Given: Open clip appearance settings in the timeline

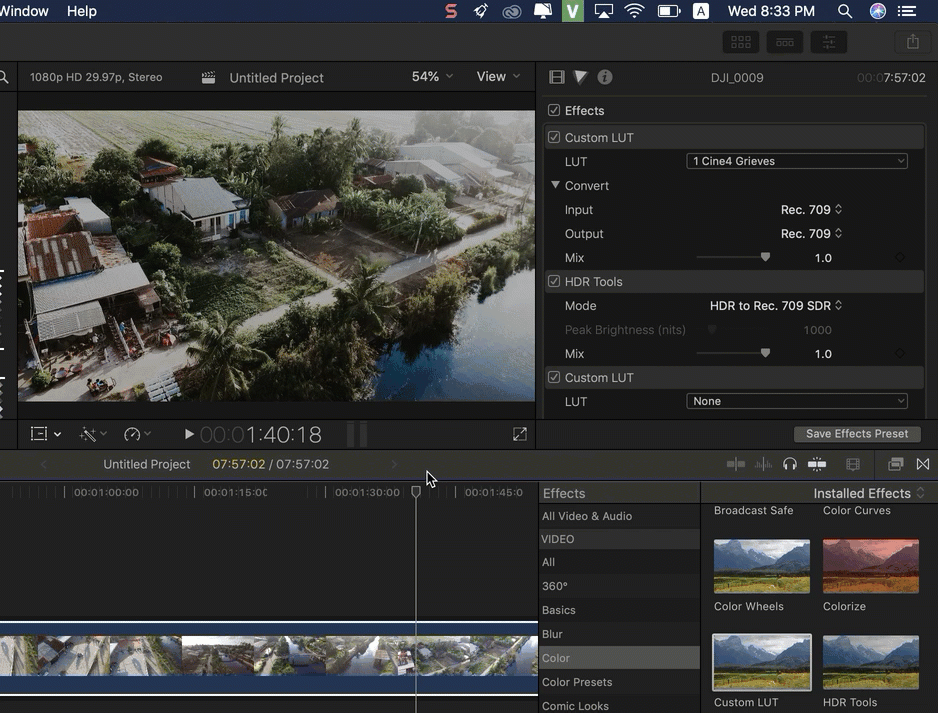Looking at the screenshot, I should coord(852,464).
